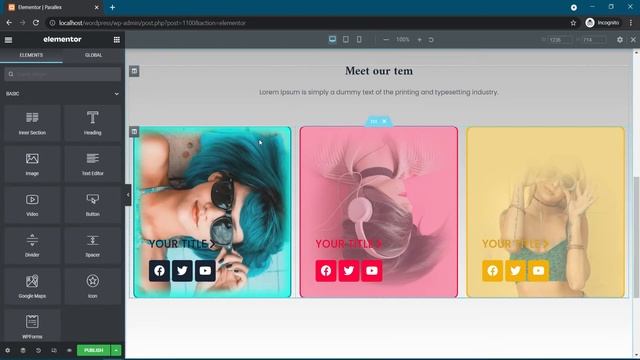This screenshot has height=360, width=640.
Task: Zoom in the preview scale
Action: [419, 40]
